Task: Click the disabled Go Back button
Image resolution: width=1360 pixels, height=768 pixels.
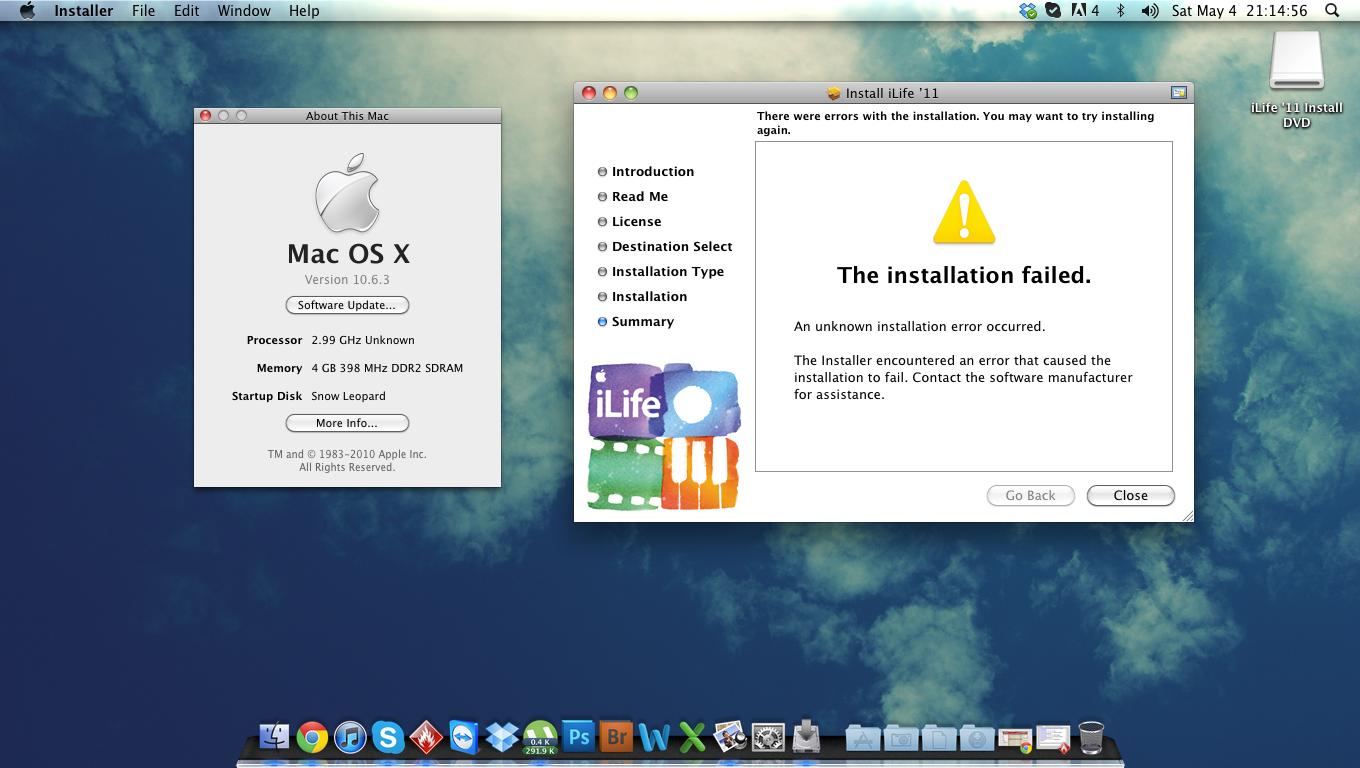Action: click(1030, 495)
